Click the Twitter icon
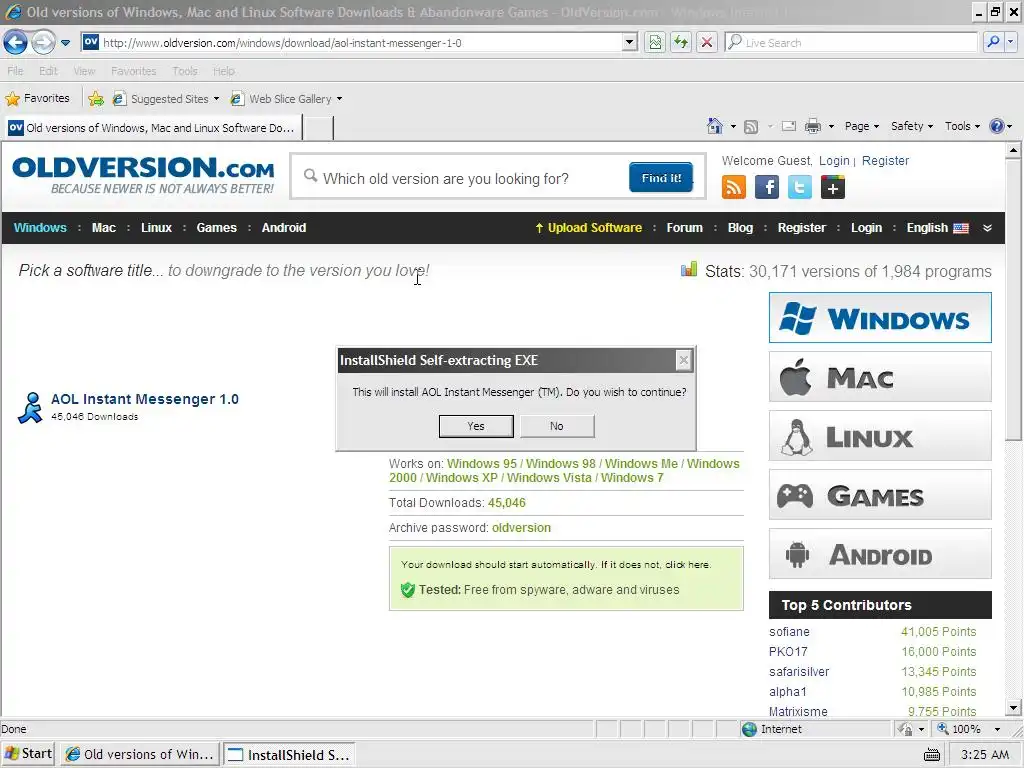Viewport: 1024px width, 768px height. (x=799, y=187)
